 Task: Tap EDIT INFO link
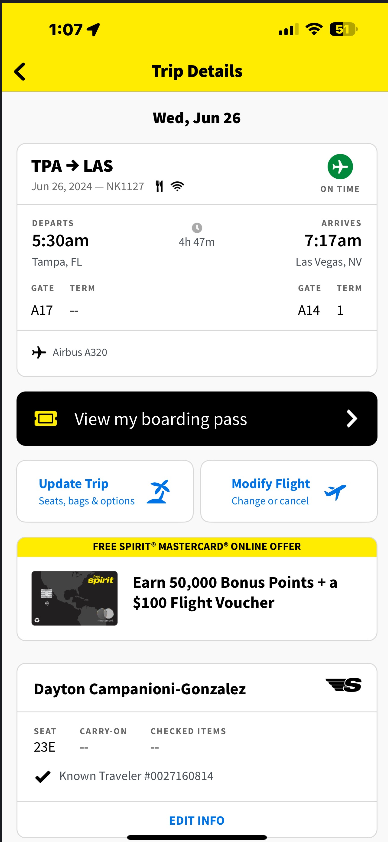(197, 821)
